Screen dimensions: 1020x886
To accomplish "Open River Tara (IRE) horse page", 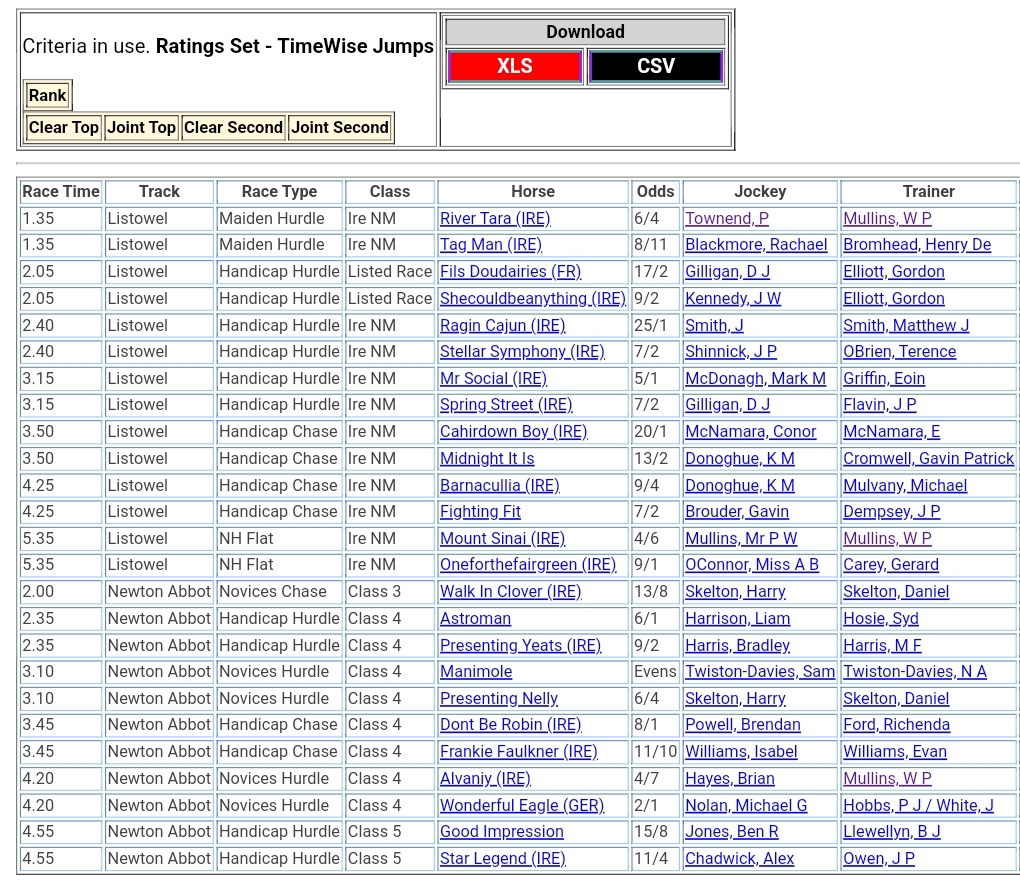I will [x=495, y=218].
